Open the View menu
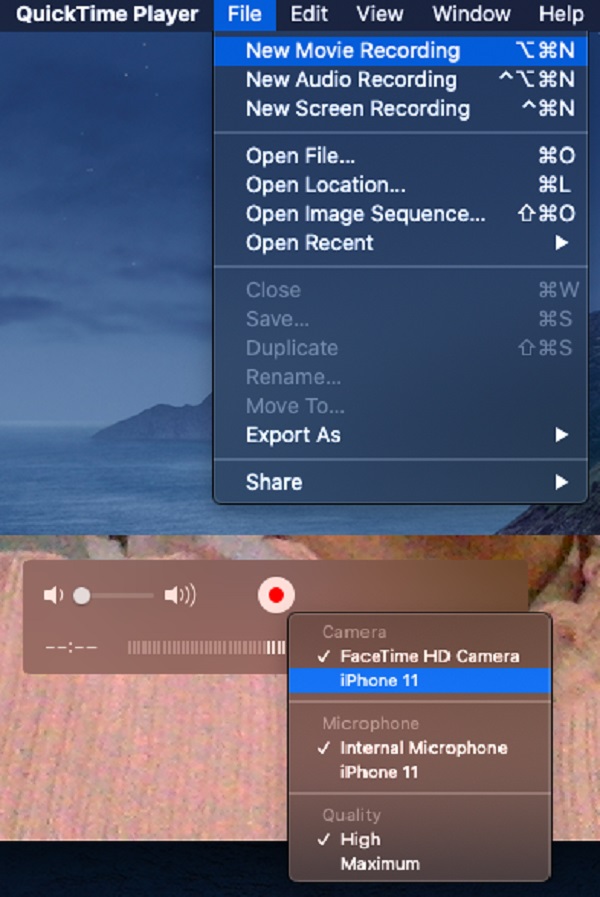This screenshot has height=897, width=600. click(x=380, y=14)
